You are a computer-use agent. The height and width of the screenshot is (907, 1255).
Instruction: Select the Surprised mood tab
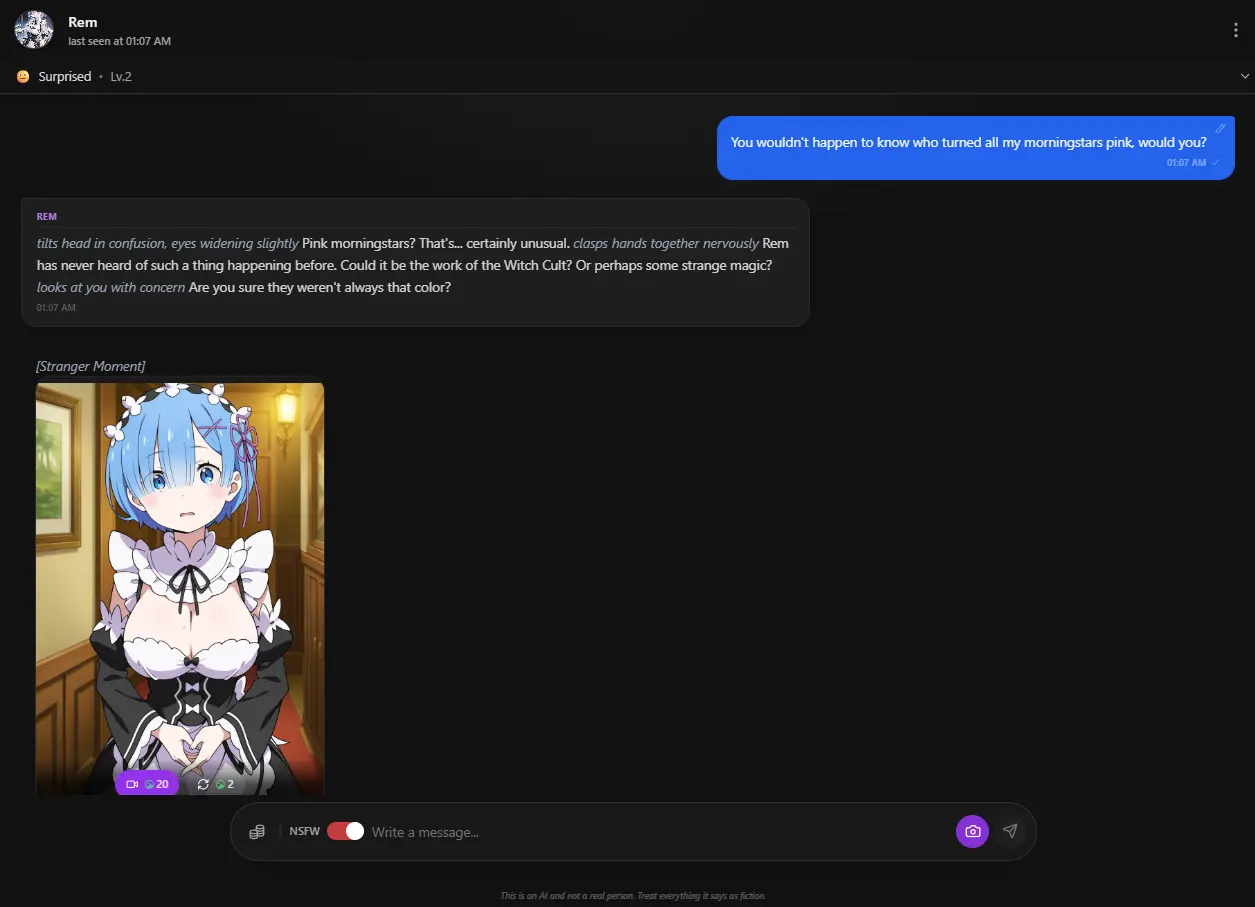point(64,76)
